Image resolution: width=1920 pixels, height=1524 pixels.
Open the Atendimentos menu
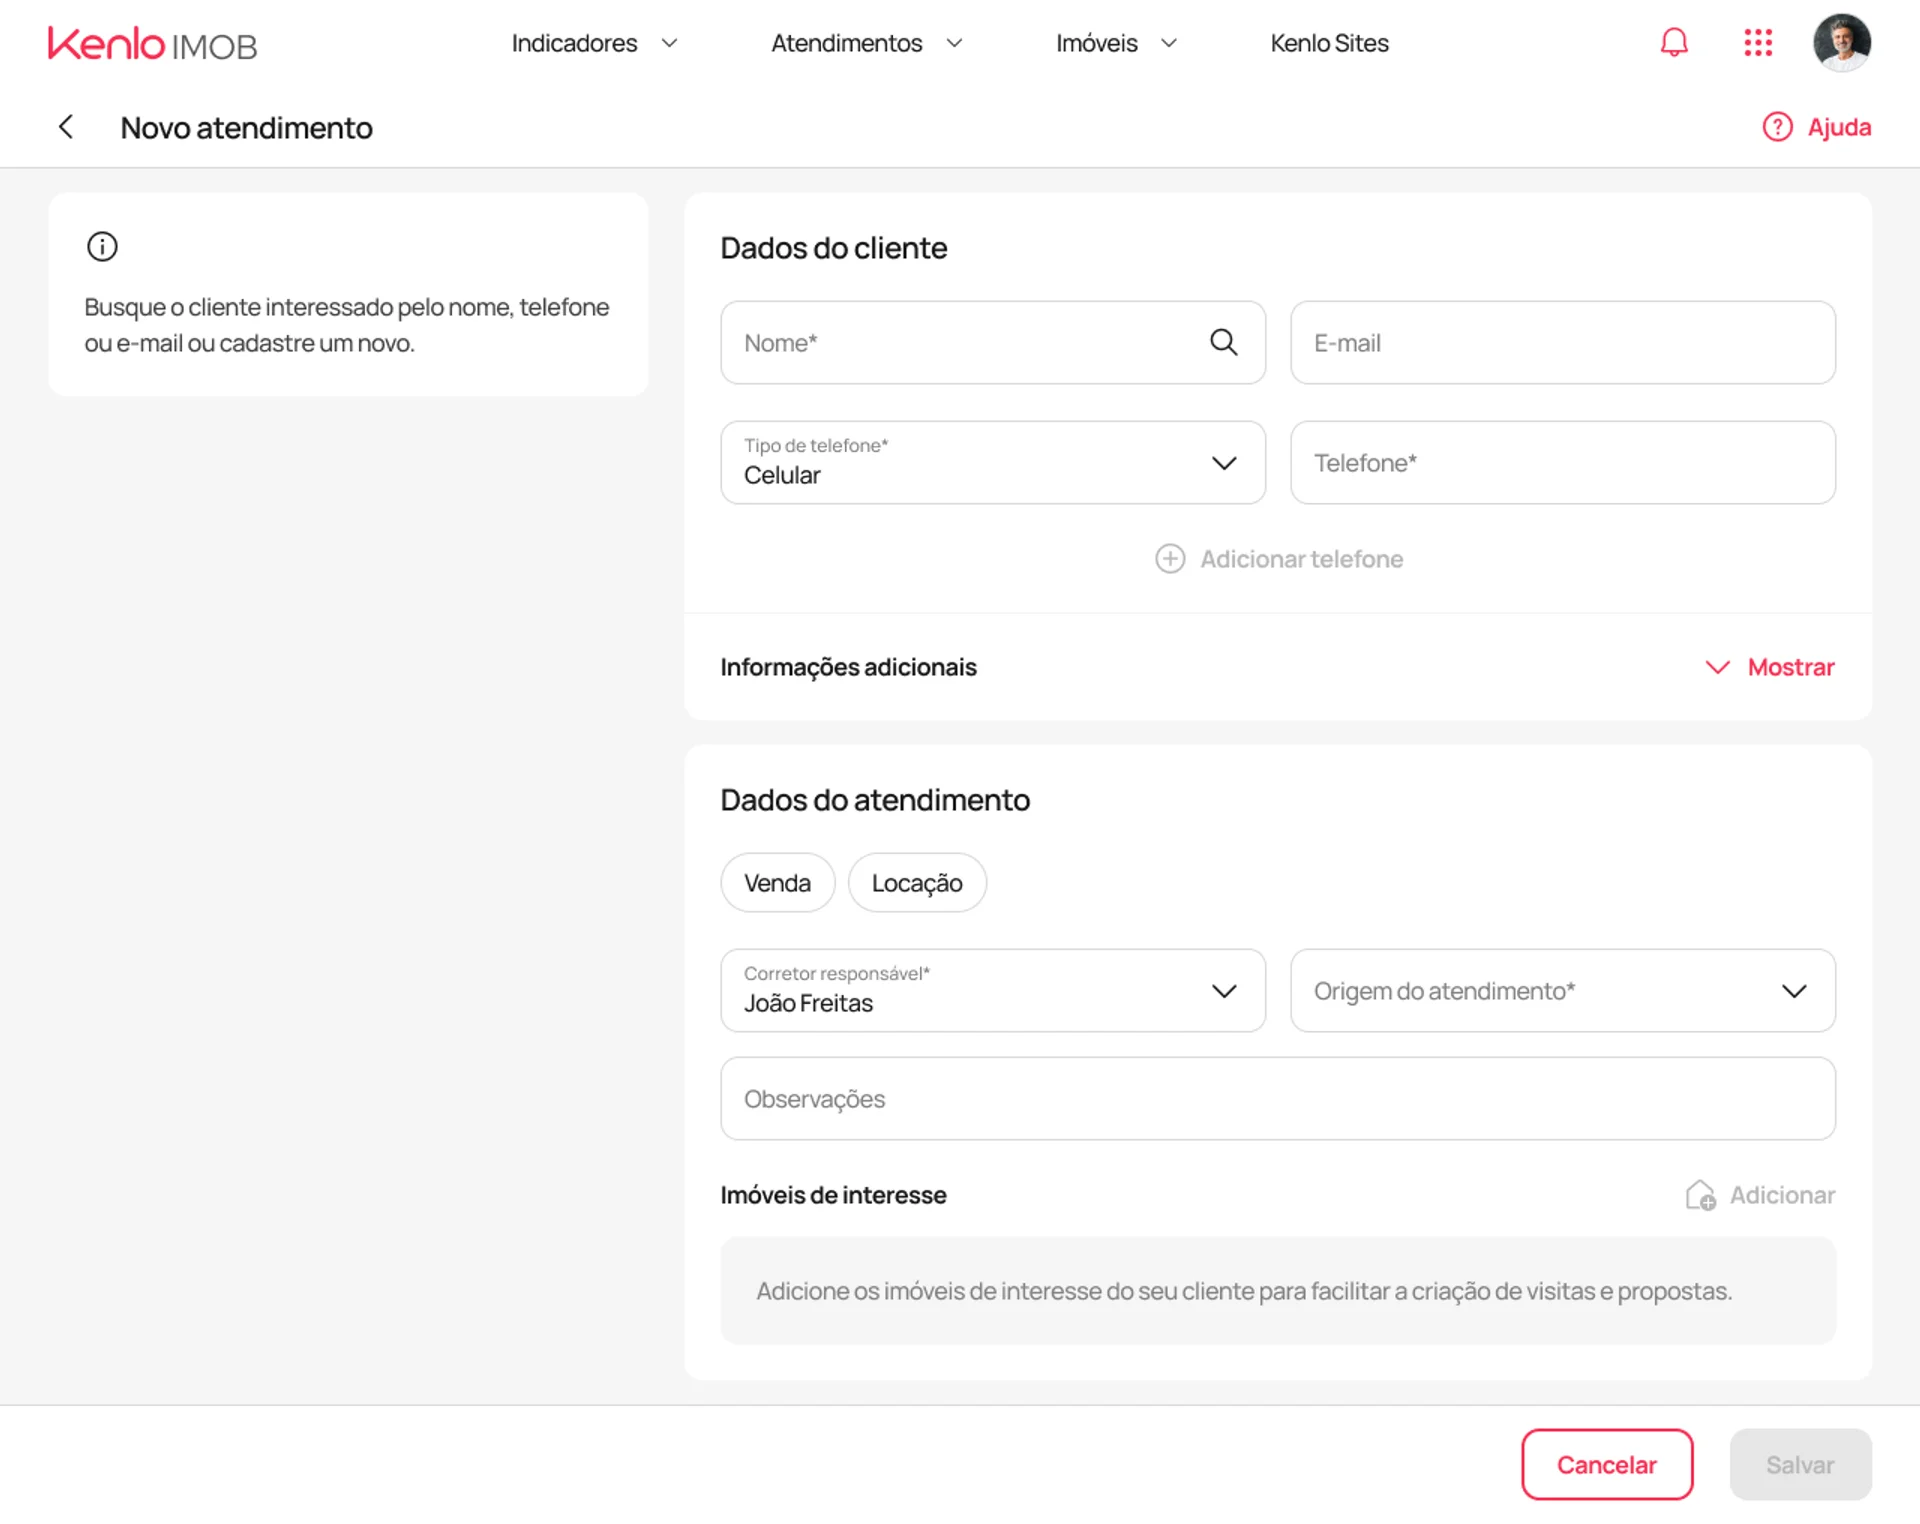coord(846,43)
